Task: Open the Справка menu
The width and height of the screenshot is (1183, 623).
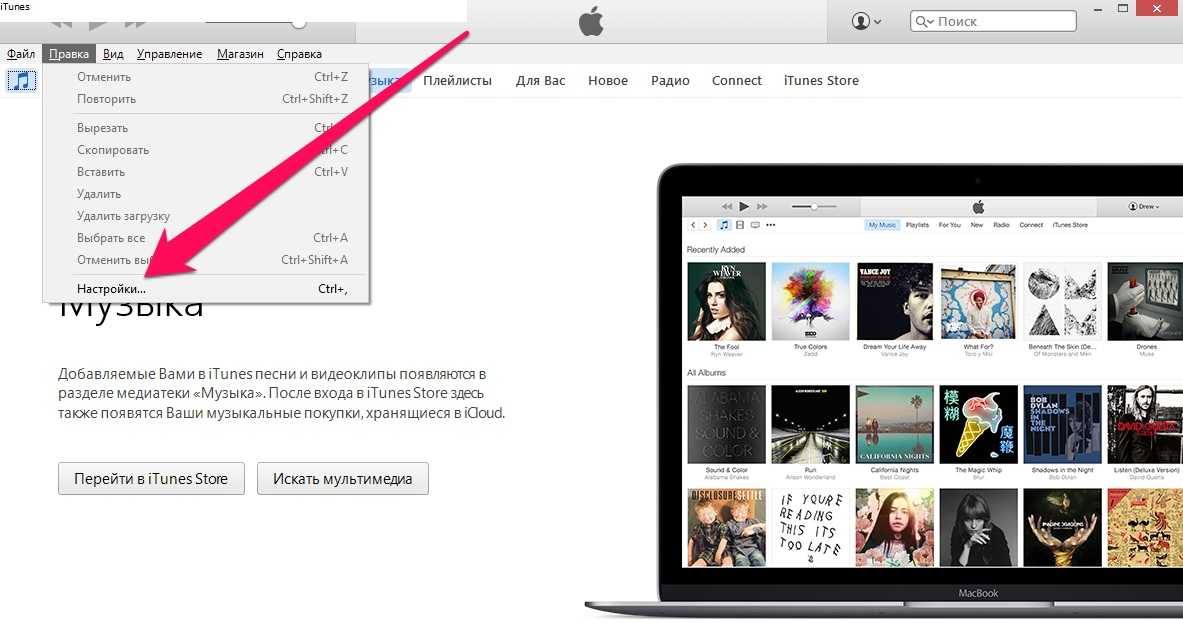Action: 299,54
